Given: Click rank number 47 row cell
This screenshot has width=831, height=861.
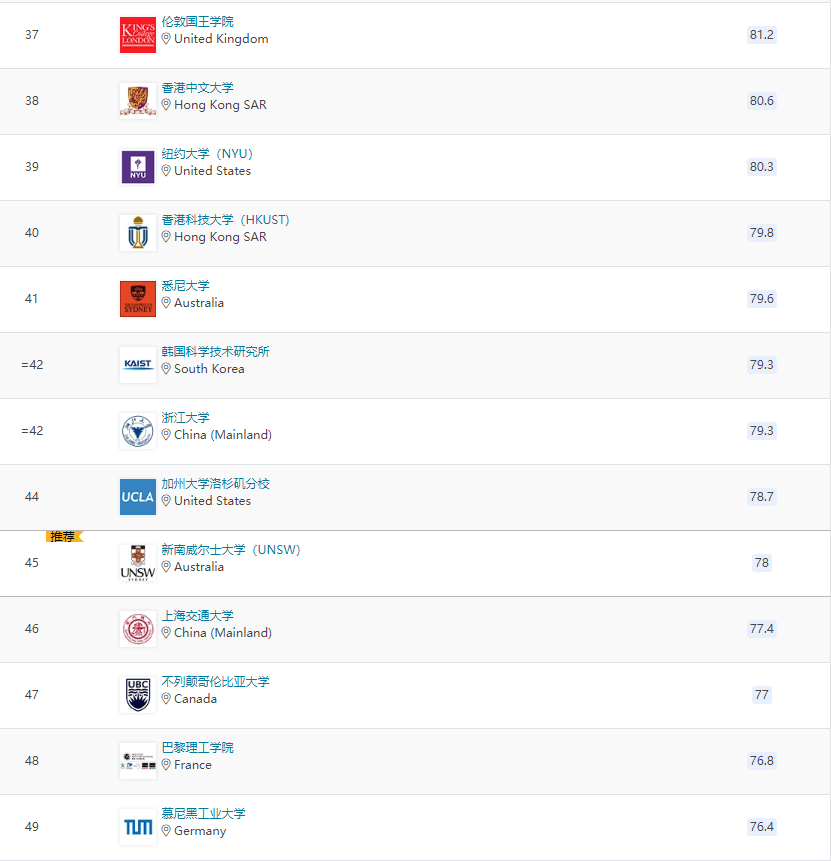Looking at the screenshot, I should click(x=32, y=695).
